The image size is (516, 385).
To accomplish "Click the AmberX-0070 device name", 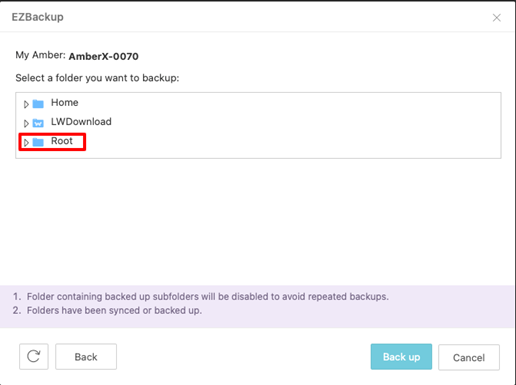I will point(103,56).
